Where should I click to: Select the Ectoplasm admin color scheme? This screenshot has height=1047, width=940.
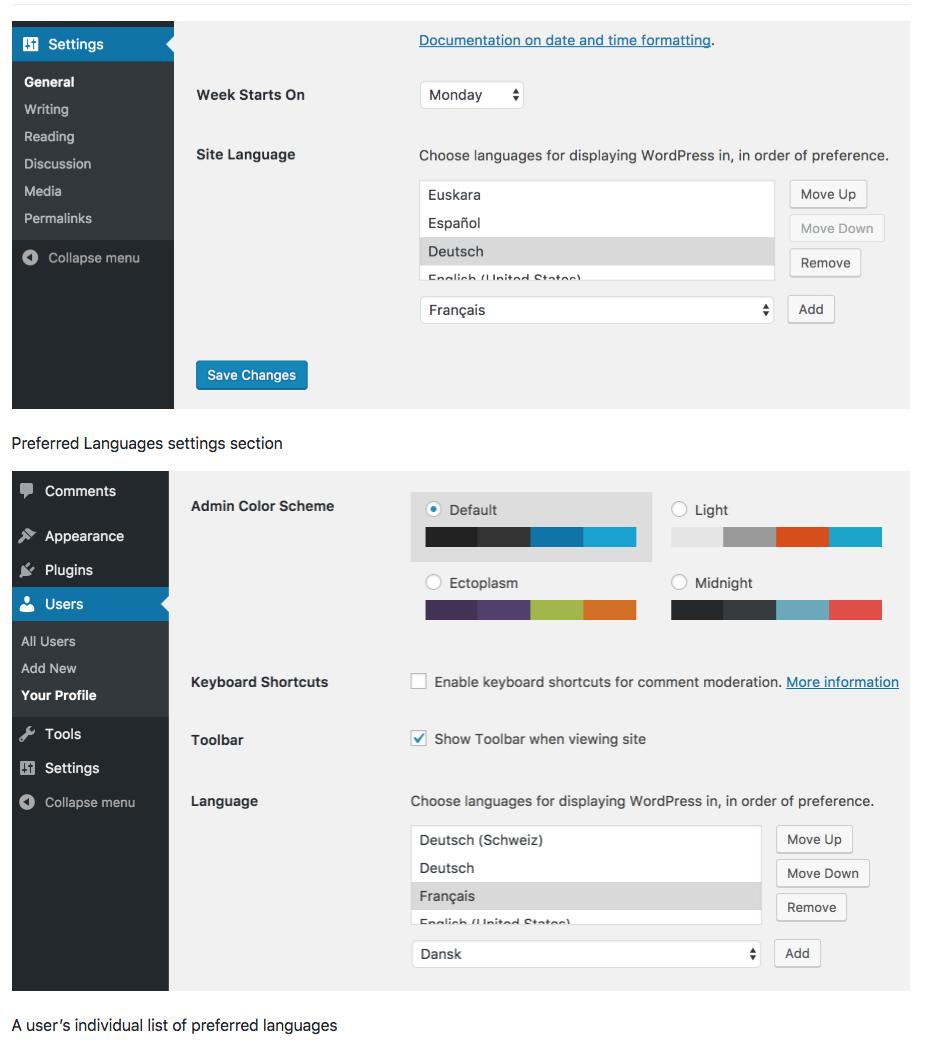[x=433, y=582]
